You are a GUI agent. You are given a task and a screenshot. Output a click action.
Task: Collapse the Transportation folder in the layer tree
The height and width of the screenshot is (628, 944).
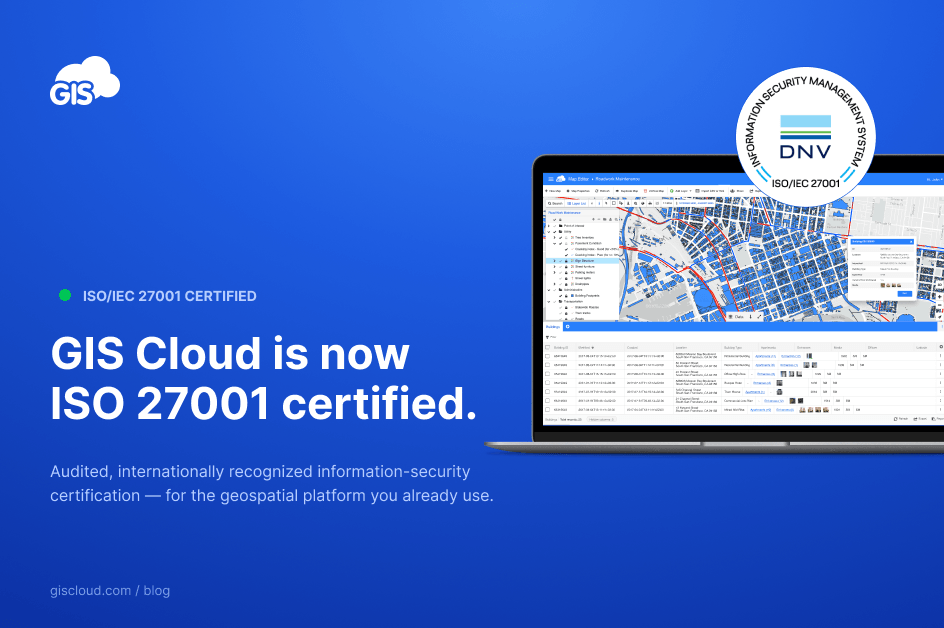point(548,302)
